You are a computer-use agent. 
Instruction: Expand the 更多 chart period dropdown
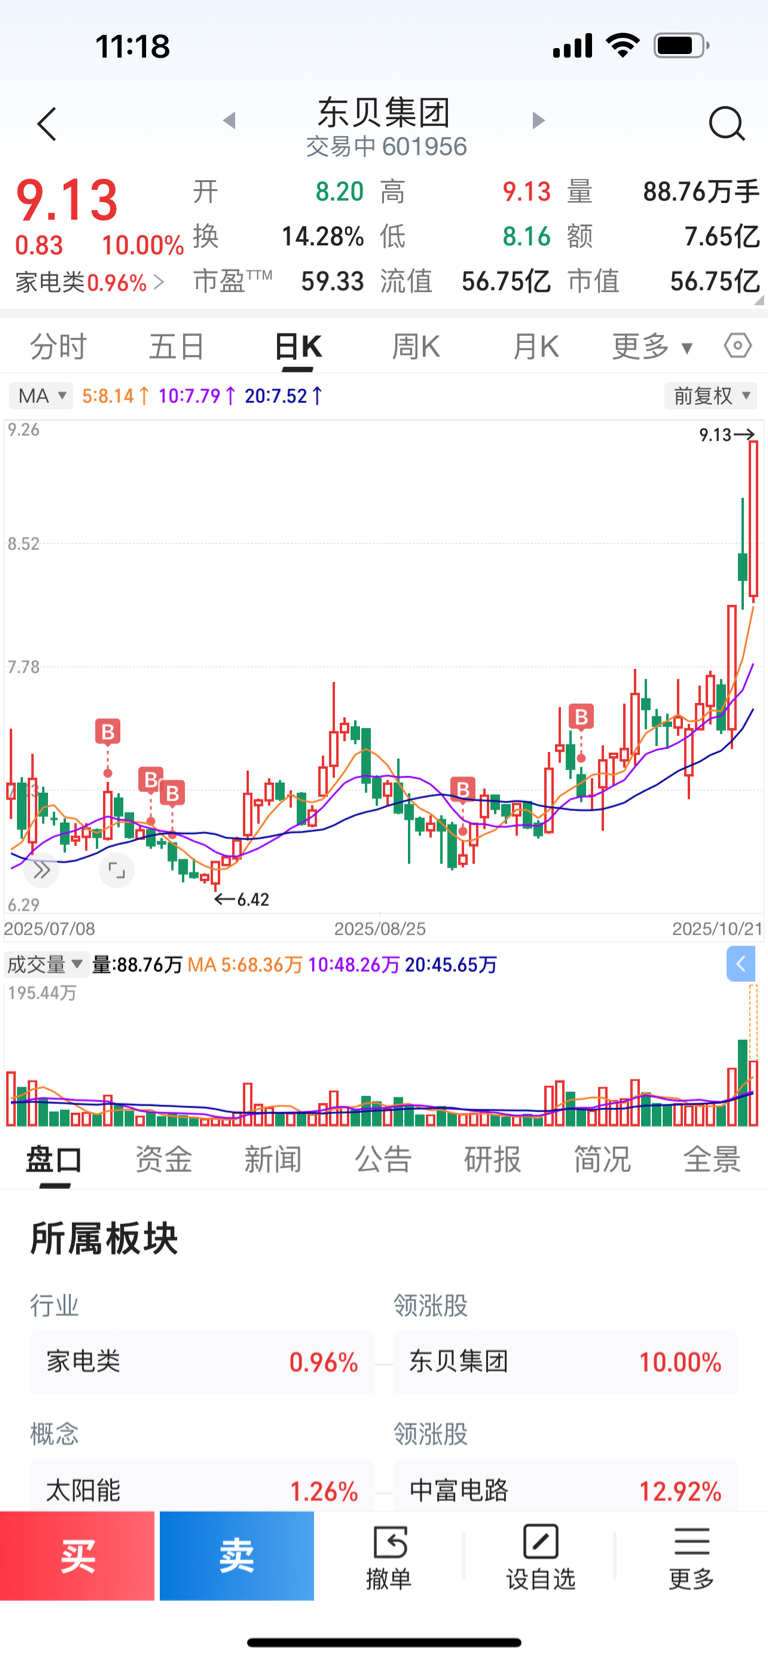tap(652, 347)
